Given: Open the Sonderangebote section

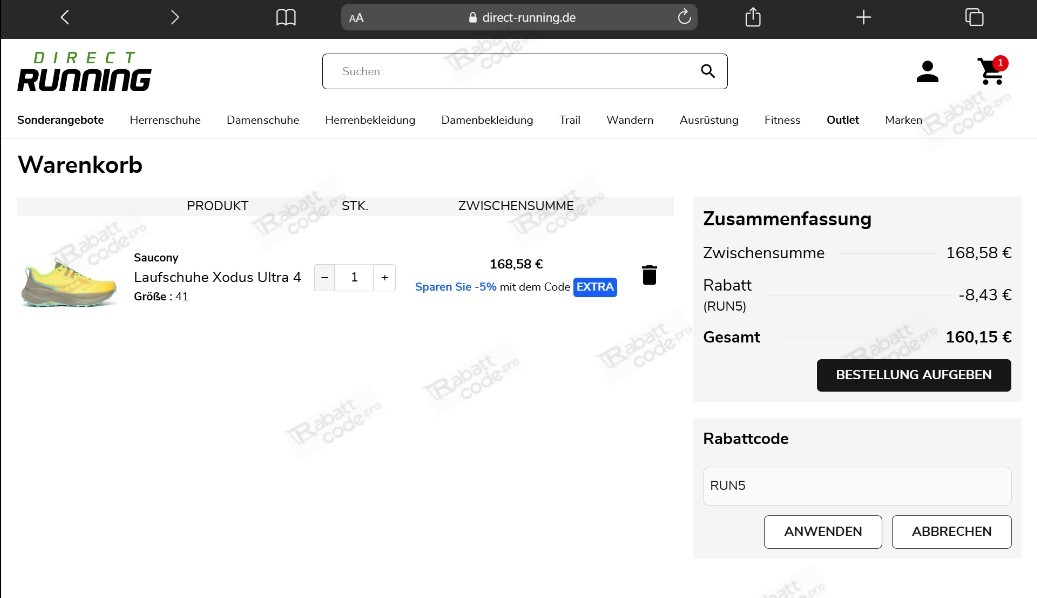Looking at the screenshot, I should coord(60,120).
